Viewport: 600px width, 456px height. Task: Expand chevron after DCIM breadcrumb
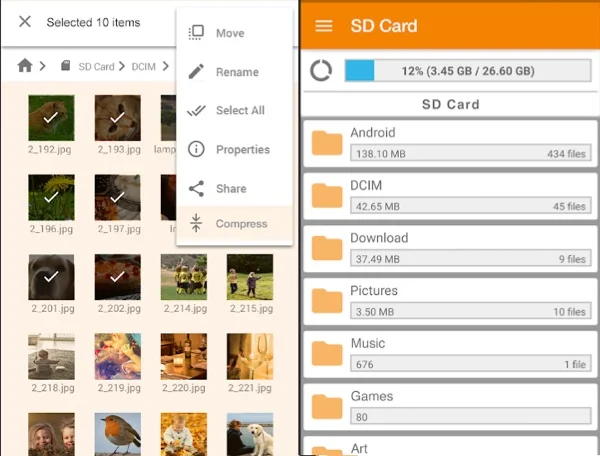[x=166, y=66]
